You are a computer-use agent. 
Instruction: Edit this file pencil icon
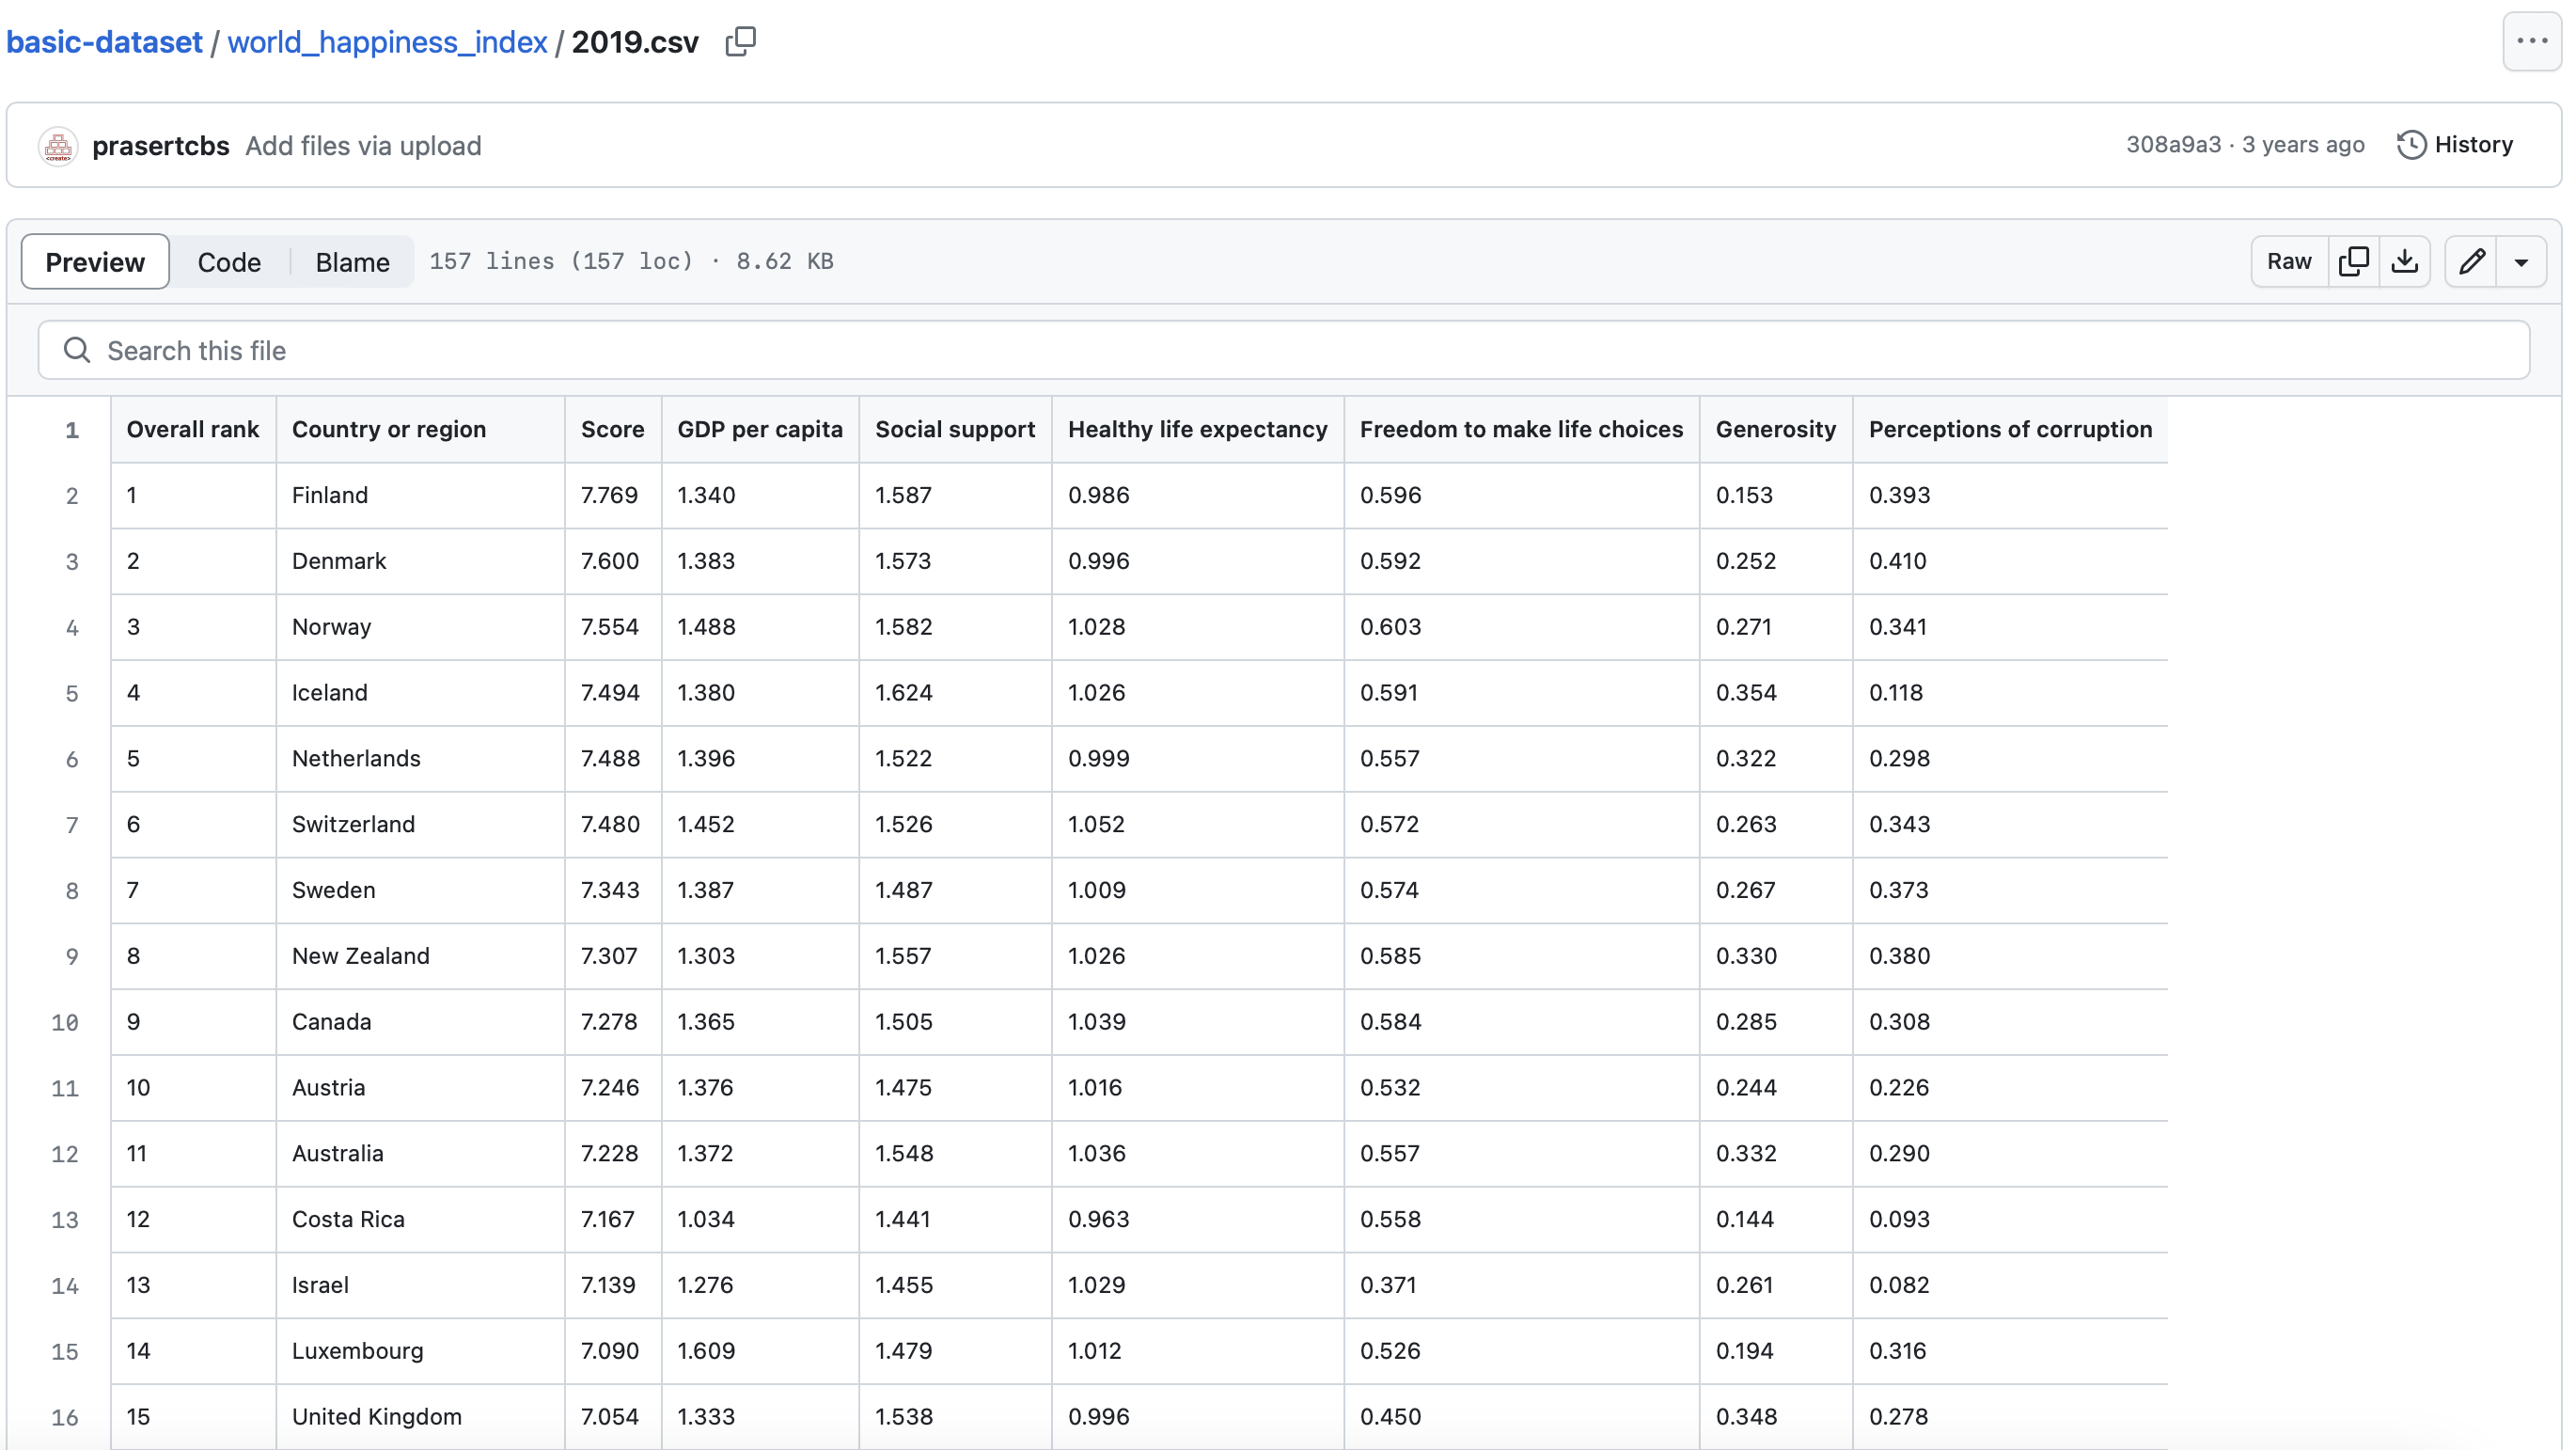tap(2472, 262)
